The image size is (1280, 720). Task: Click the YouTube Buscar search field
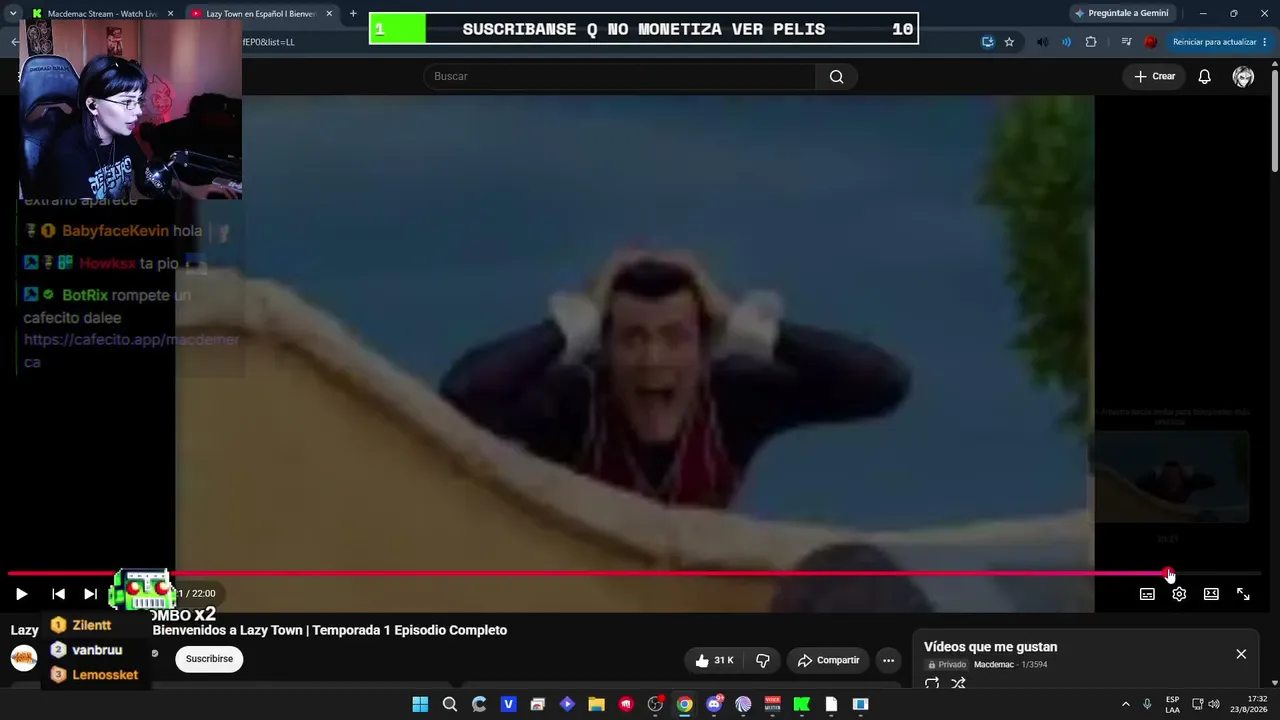[x=620, y=77]
